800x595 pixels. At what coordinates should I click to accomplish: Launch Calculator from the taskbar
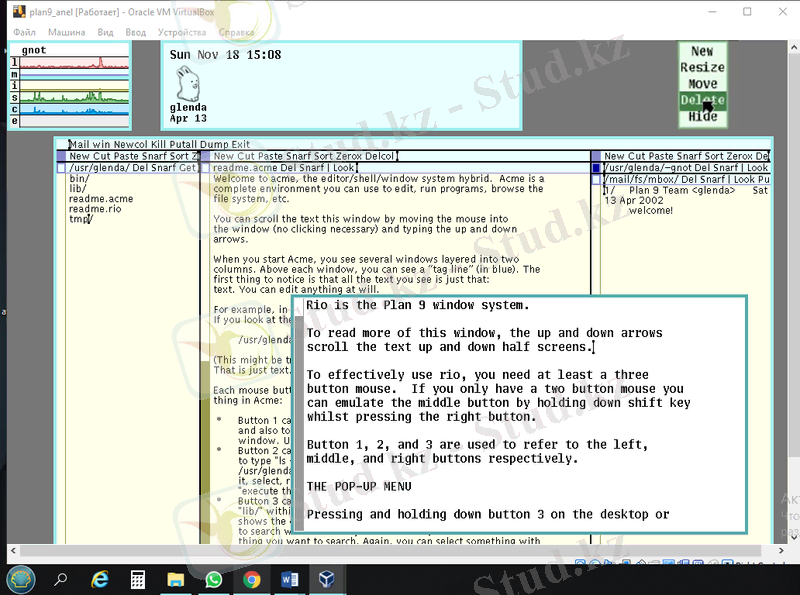[138, 578]
